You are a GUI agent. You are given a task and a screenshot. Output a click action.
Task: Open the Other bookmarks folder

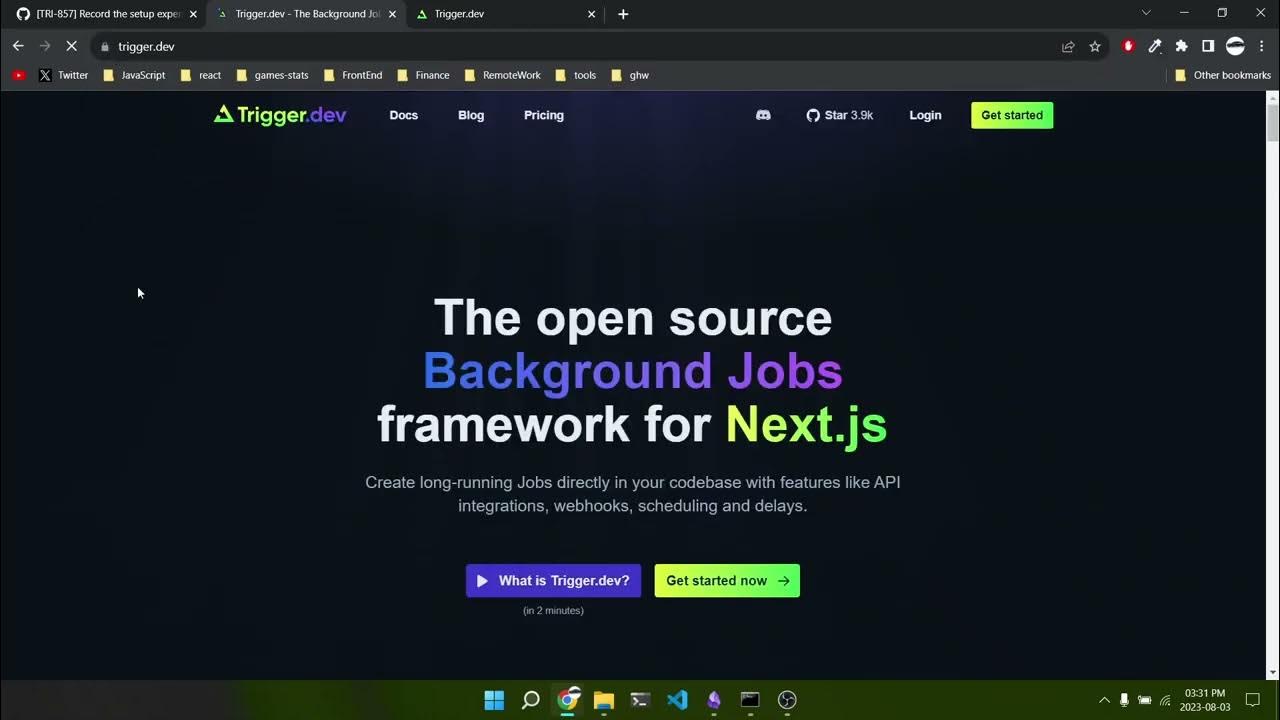[1223, 75]
